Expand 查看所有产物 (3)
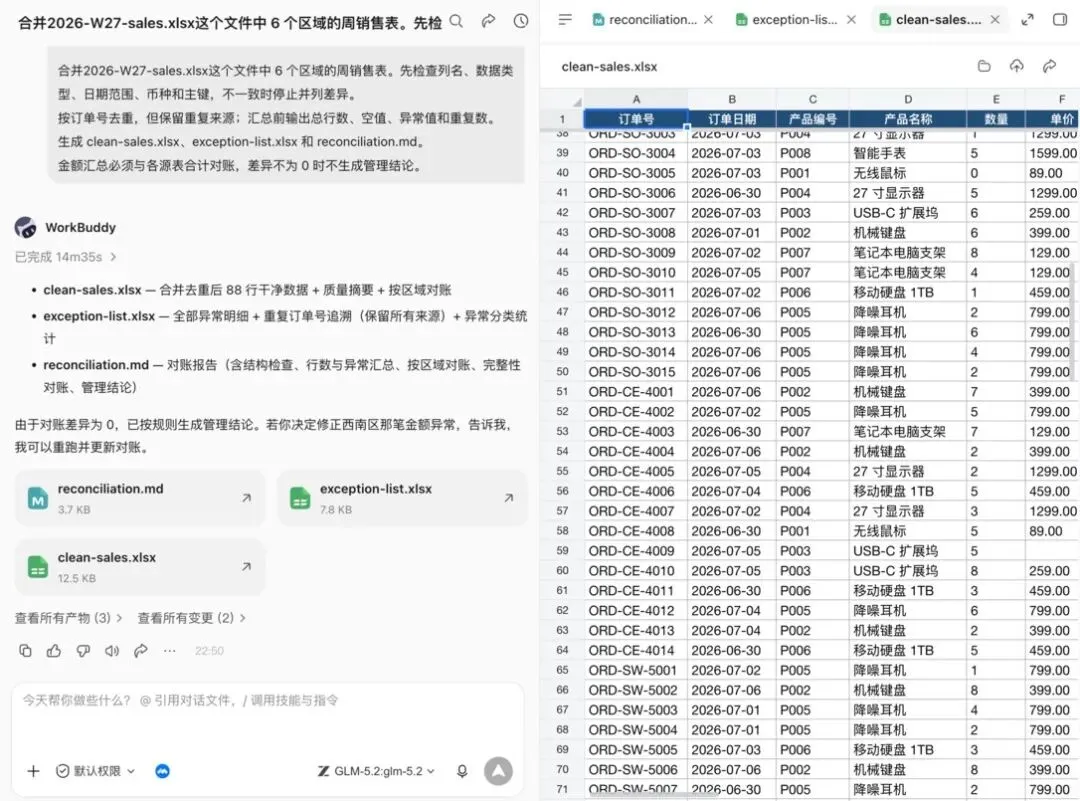Viewport: 1080px width, 801px height. click(x=68, y=618)
